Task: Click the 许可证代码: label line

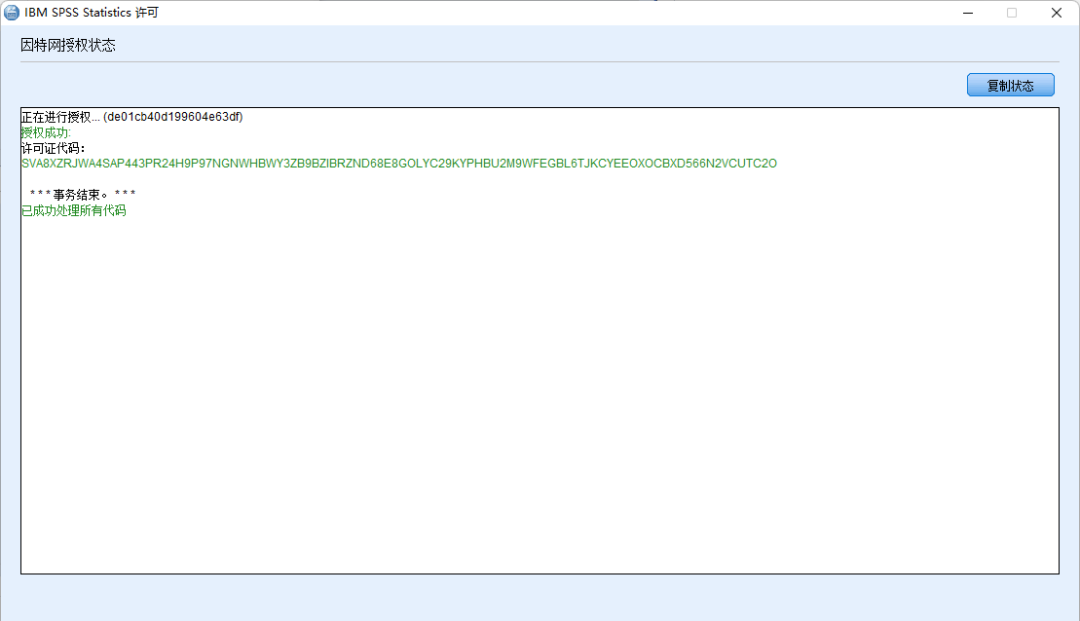Action: tap(53, 148)
